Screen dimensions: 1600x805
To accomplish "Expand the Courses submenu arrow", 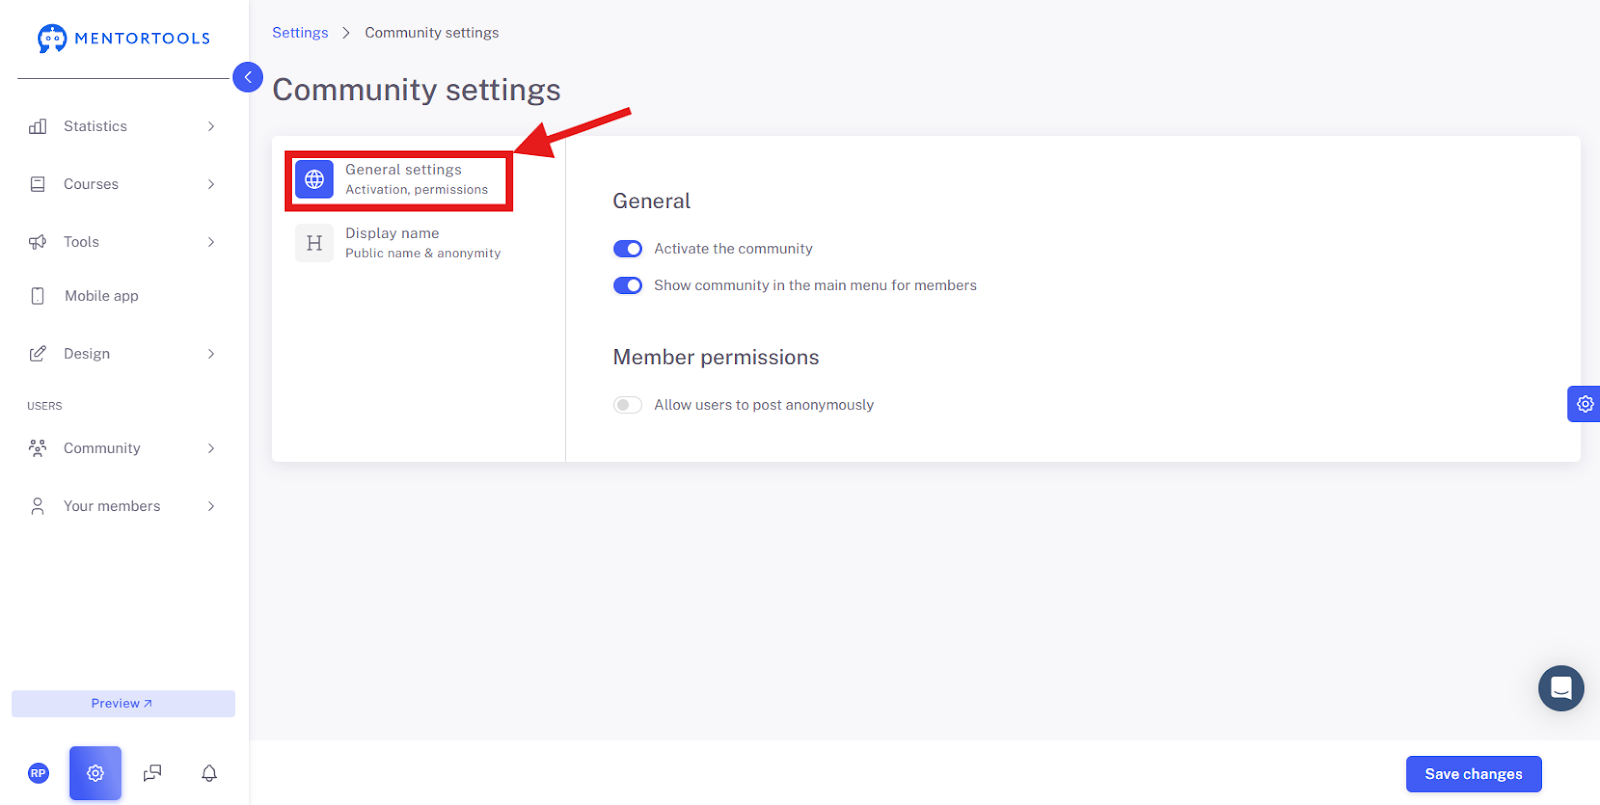I will (x=211, y=184).
